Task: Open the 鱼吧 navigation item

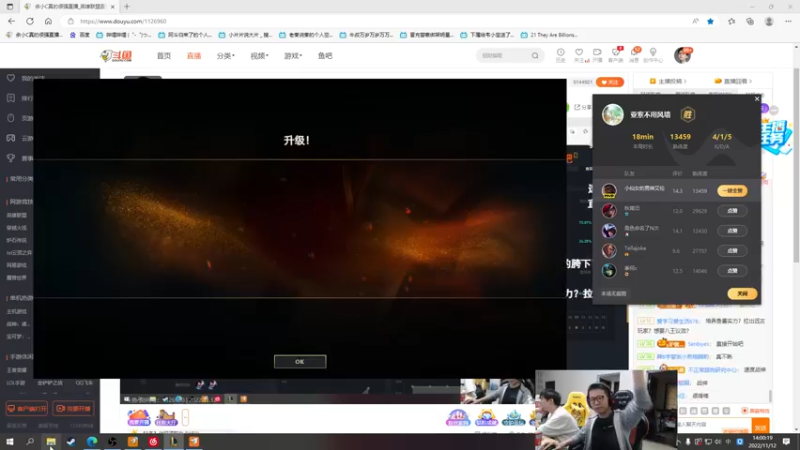Action: [x=325, y=56]
